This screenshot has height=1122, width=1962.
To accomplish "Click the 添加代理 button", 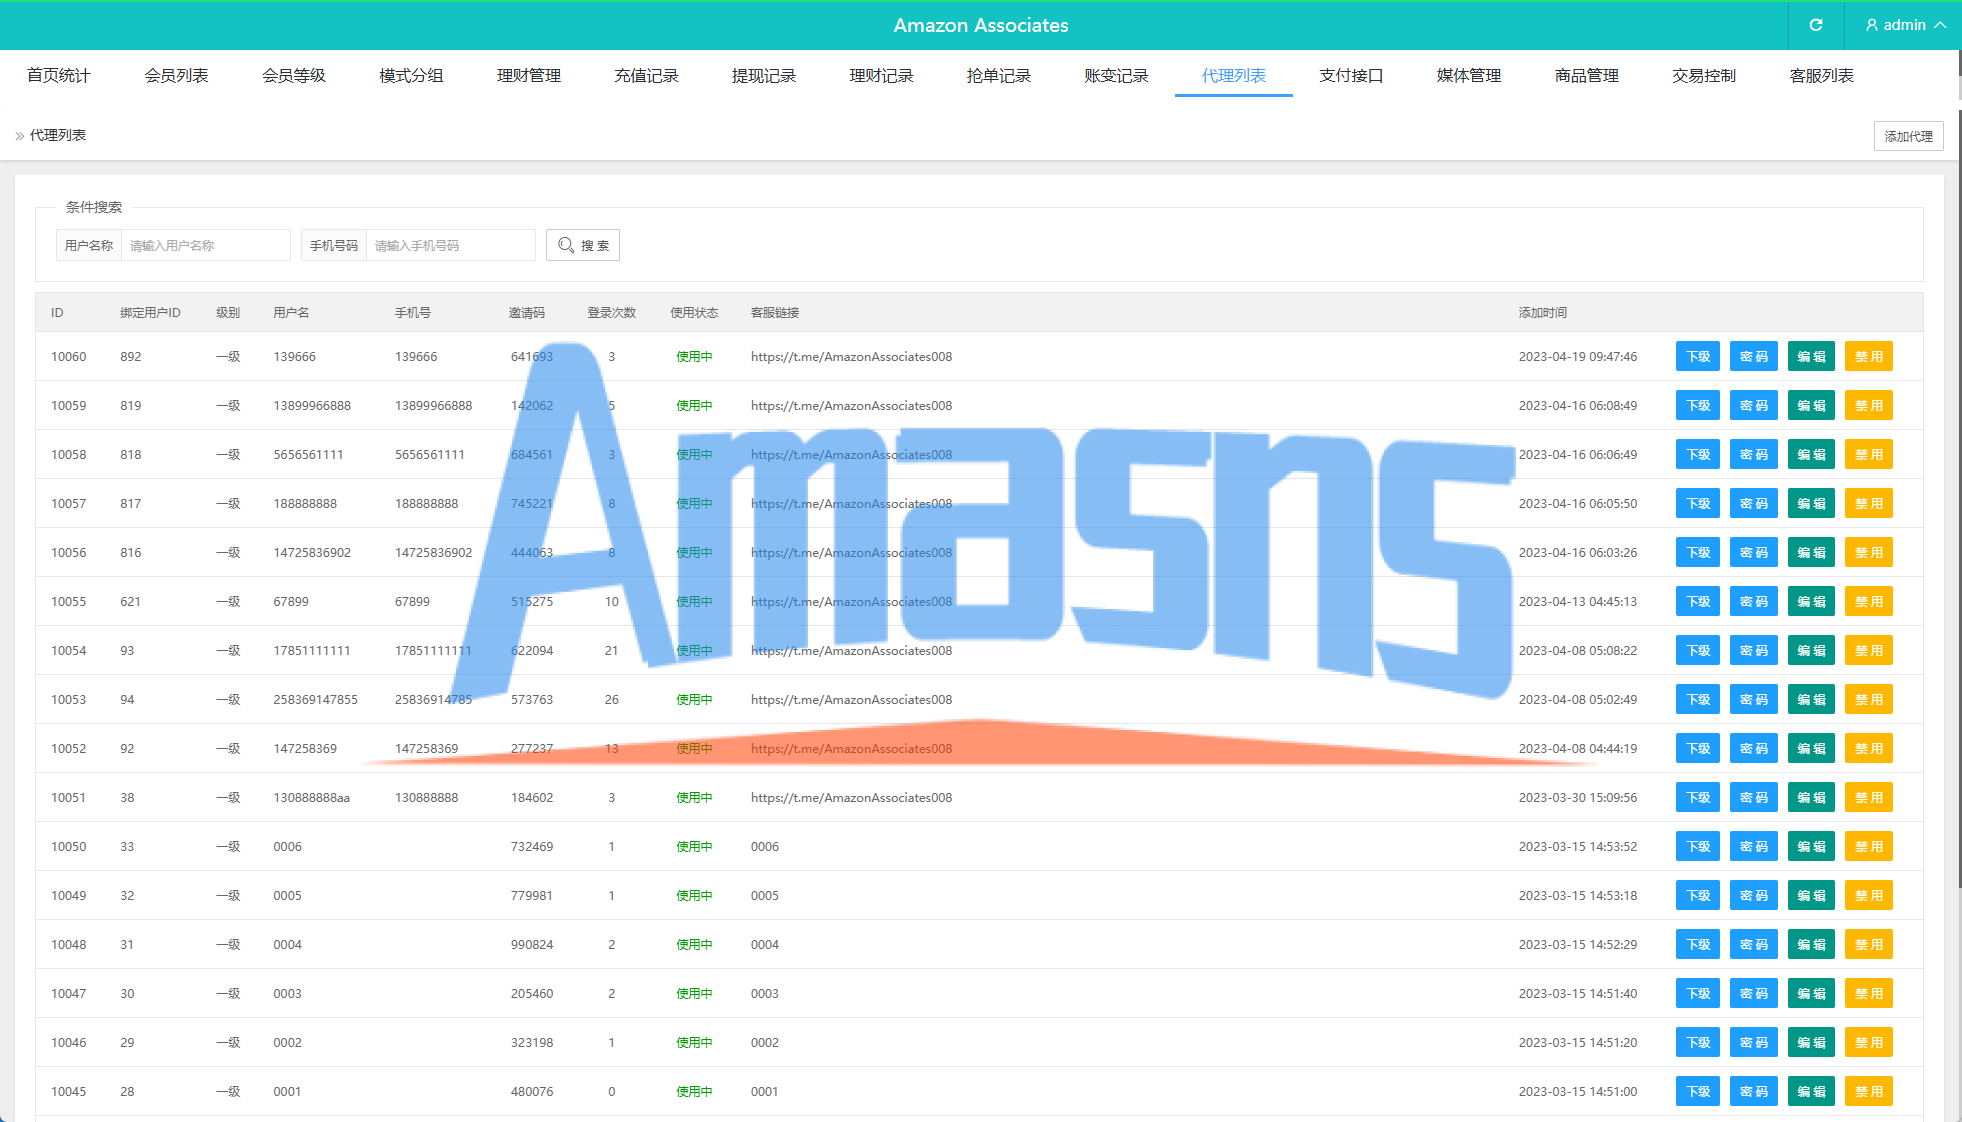I will coord(1908,136).
